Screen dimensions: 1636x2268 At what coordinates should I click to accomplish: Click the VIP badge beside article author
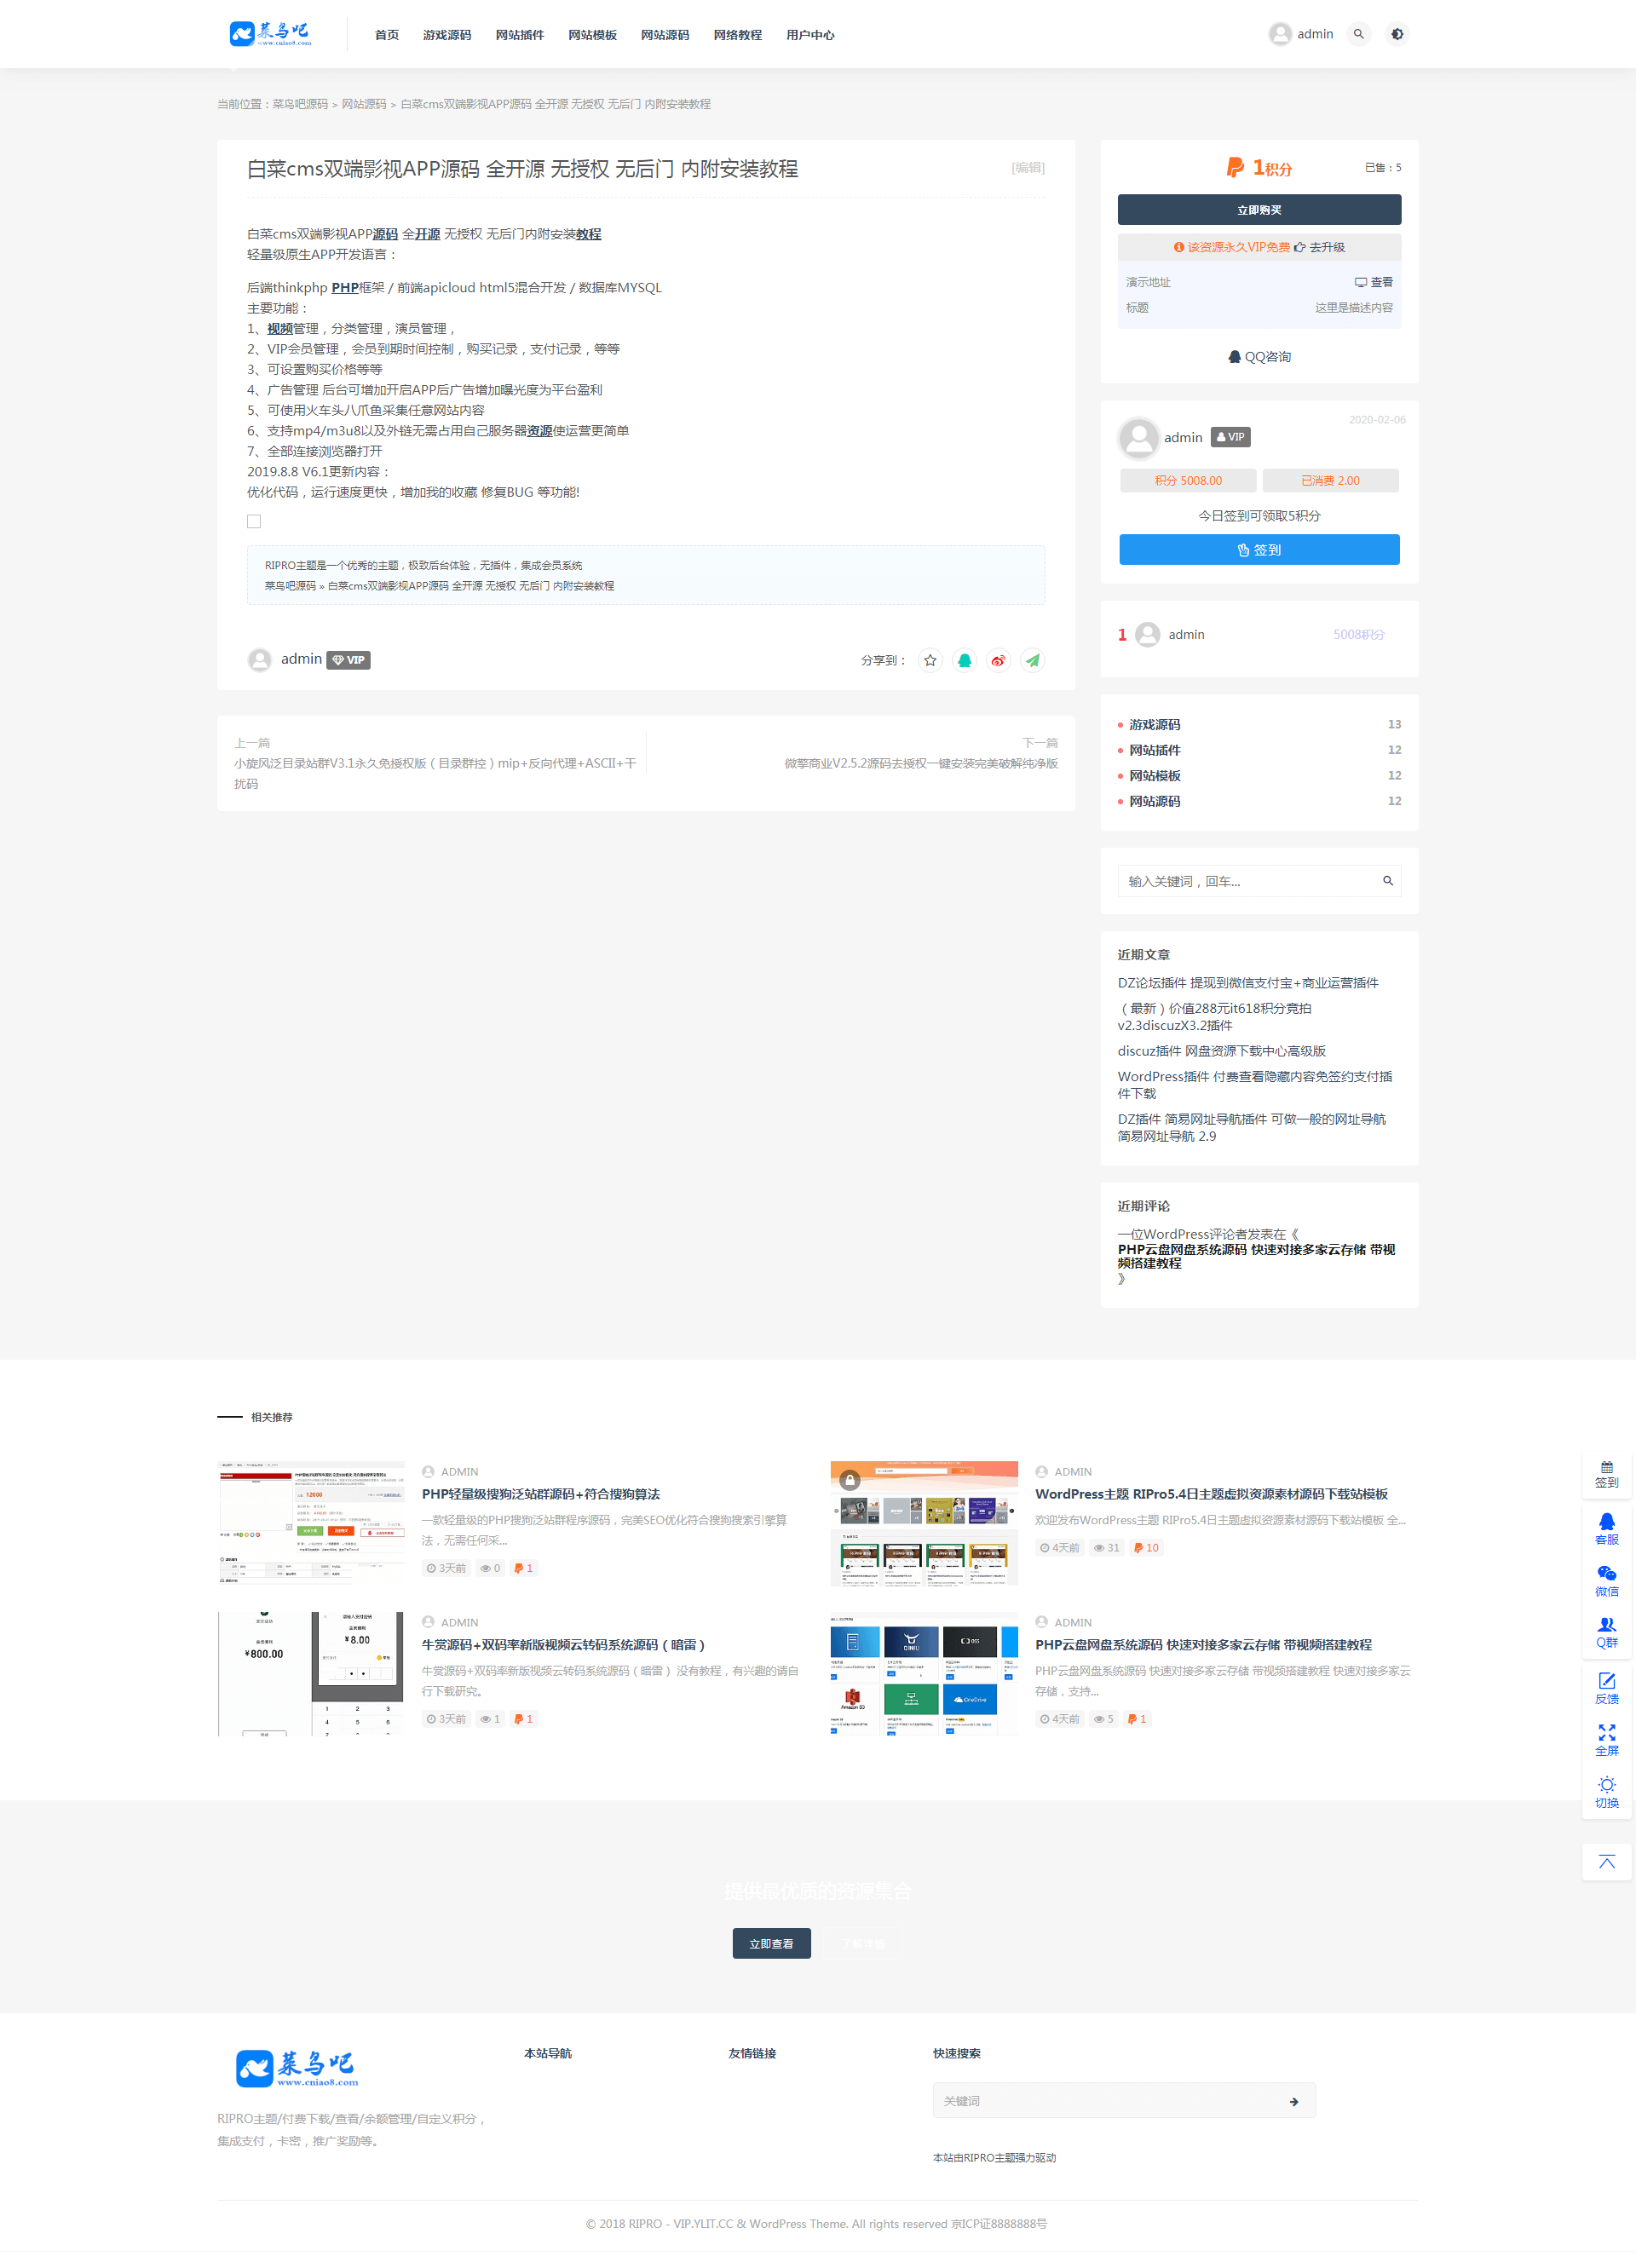(349, 660)
